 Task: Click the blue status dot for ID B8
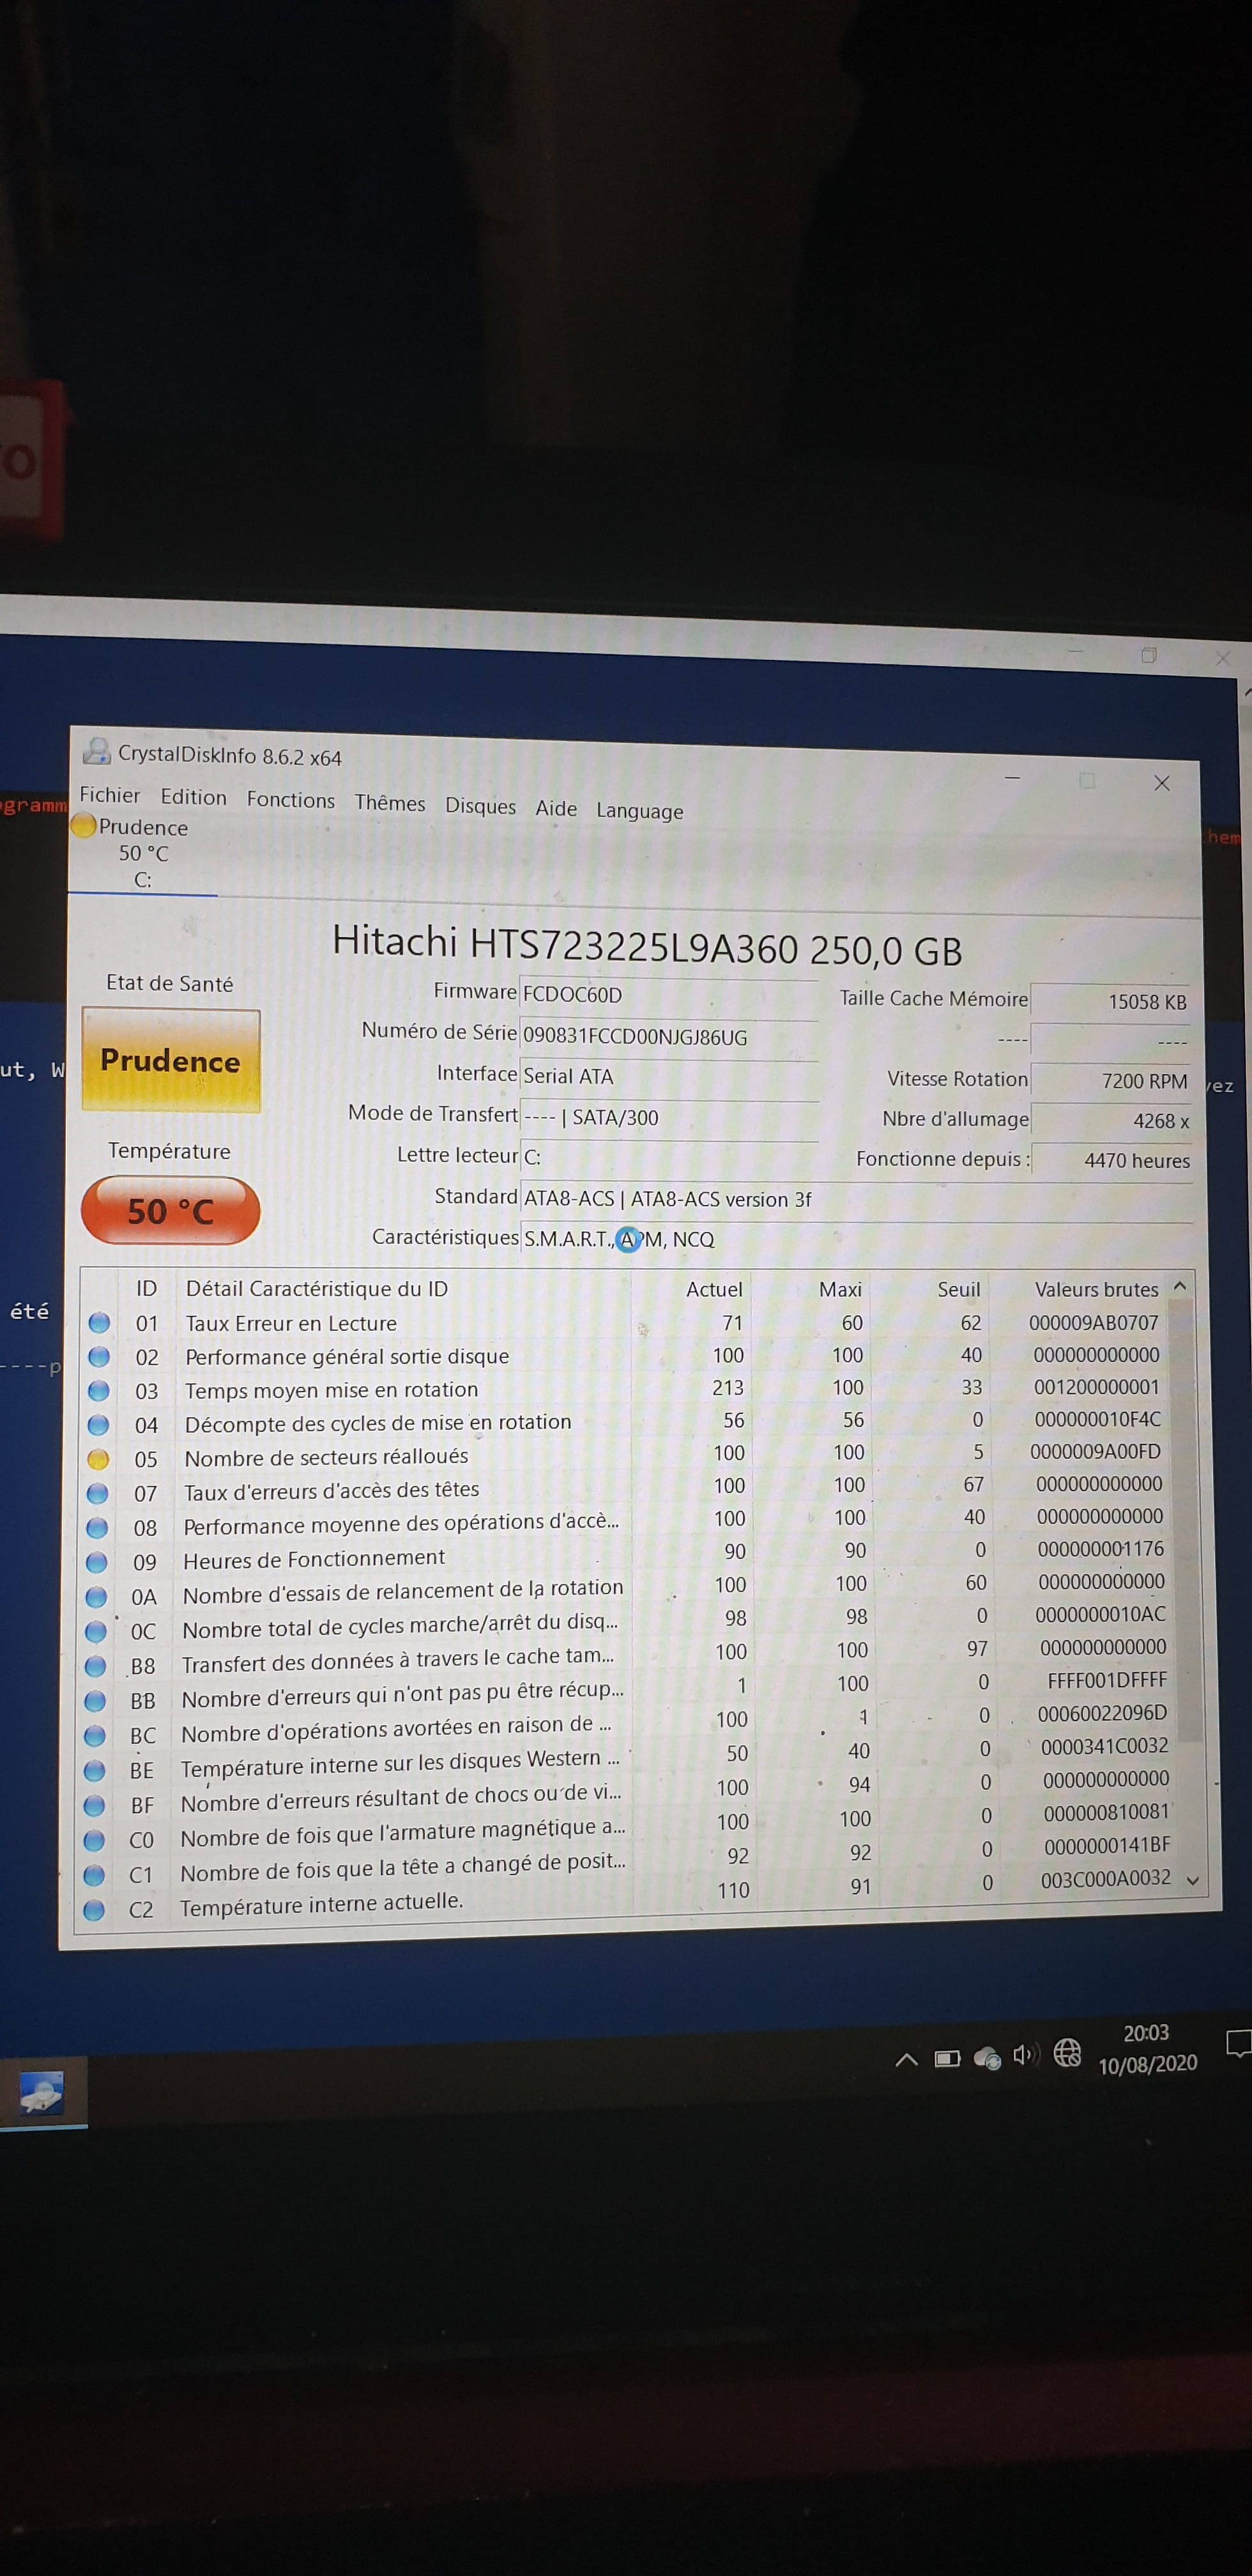tap(95, 1666)
